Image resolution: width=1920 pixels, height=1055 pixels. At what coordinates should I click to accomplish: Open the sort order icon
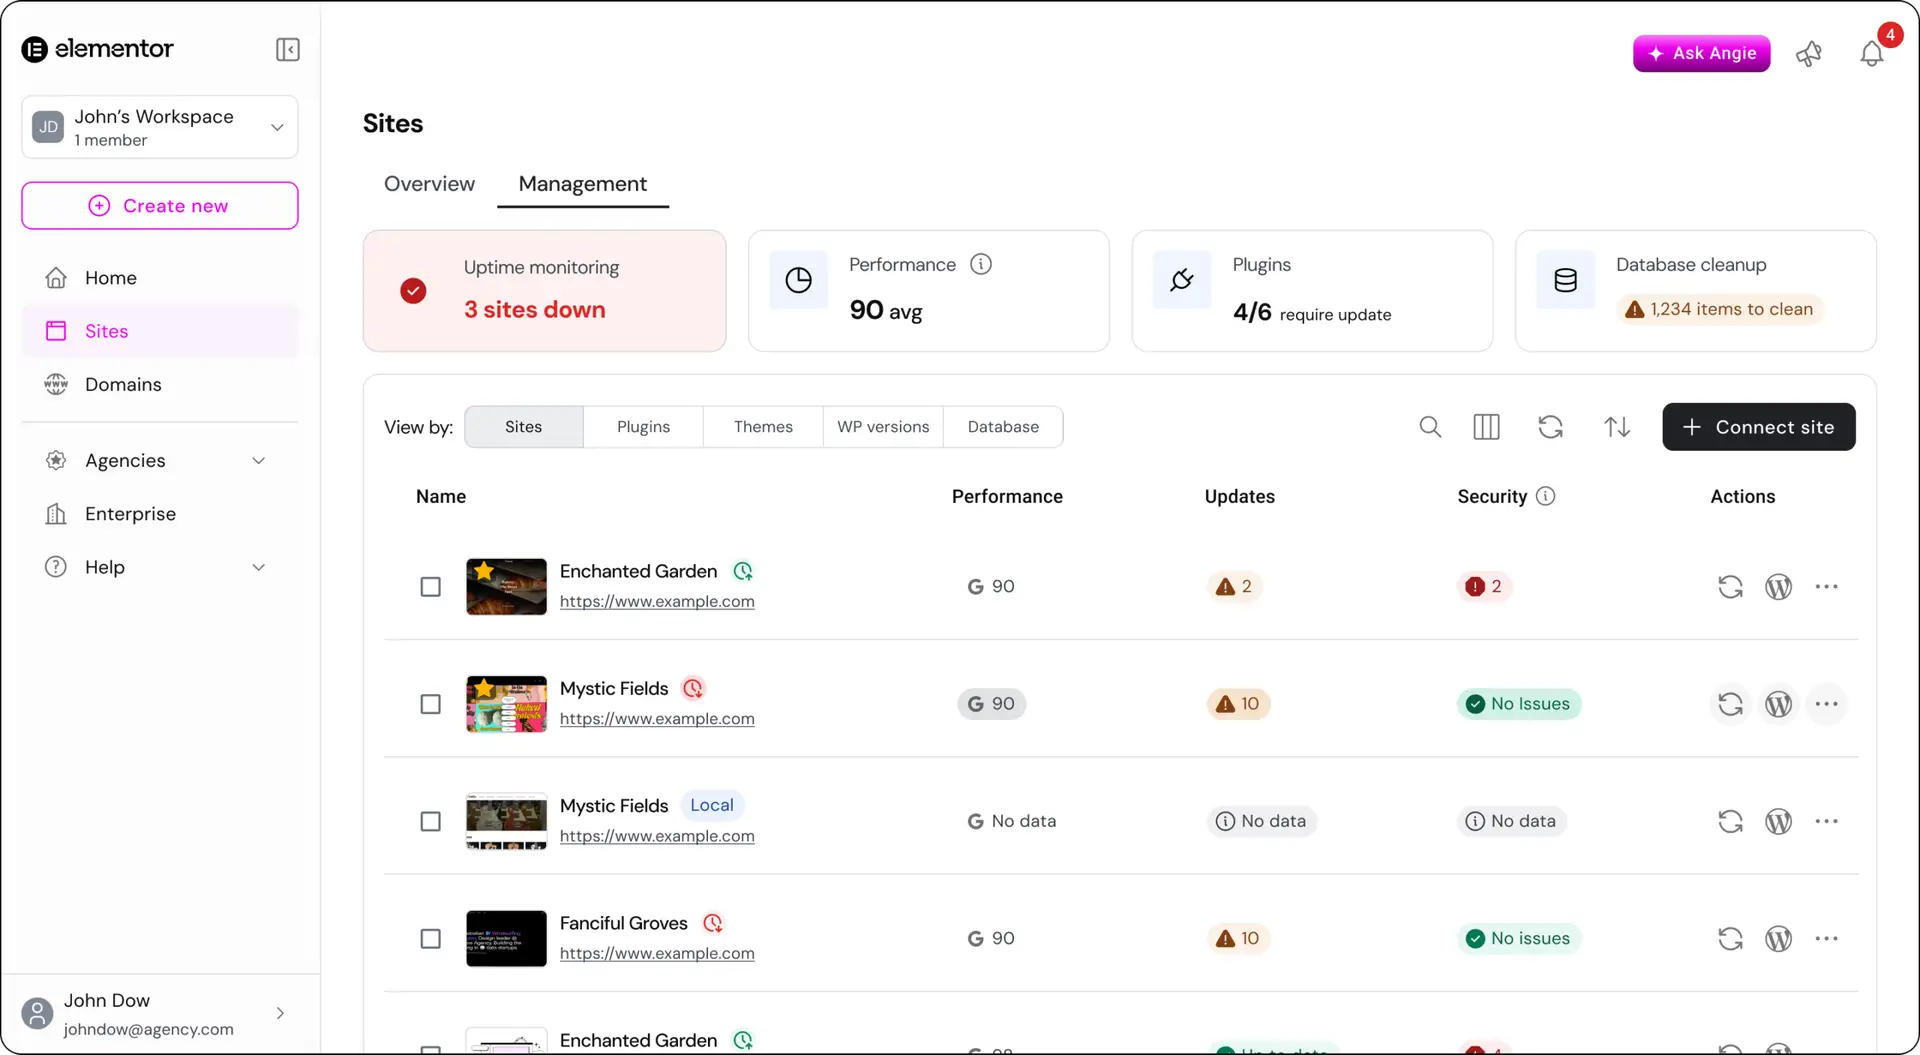click(1617, 427)
